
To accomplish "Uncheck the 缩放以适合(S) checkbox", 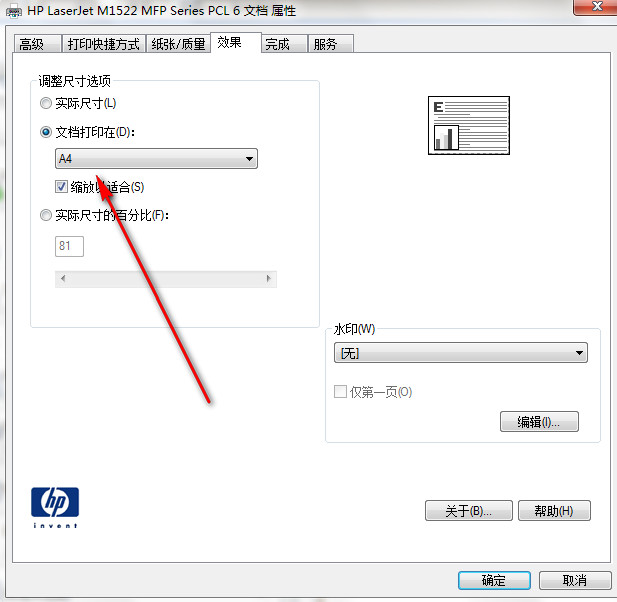I will tap(61, 187).
